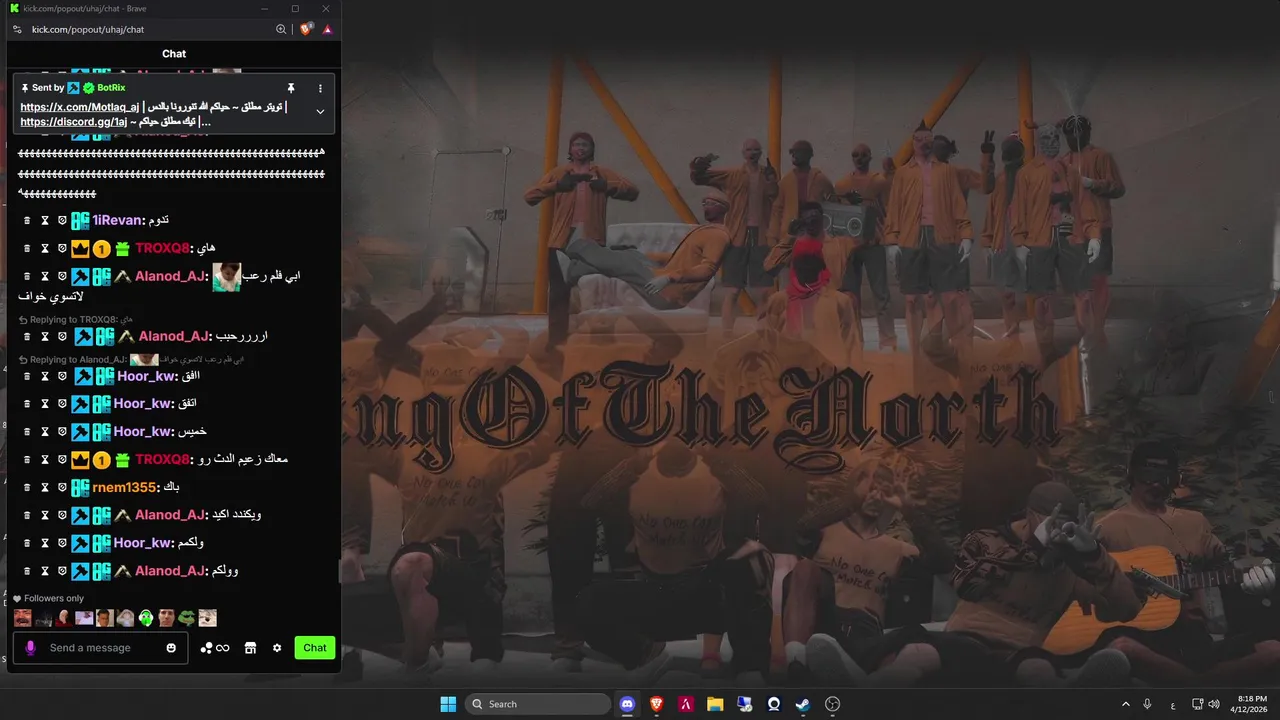
Task: Ban 1iRevan using the shield icon
Action: 62,220
